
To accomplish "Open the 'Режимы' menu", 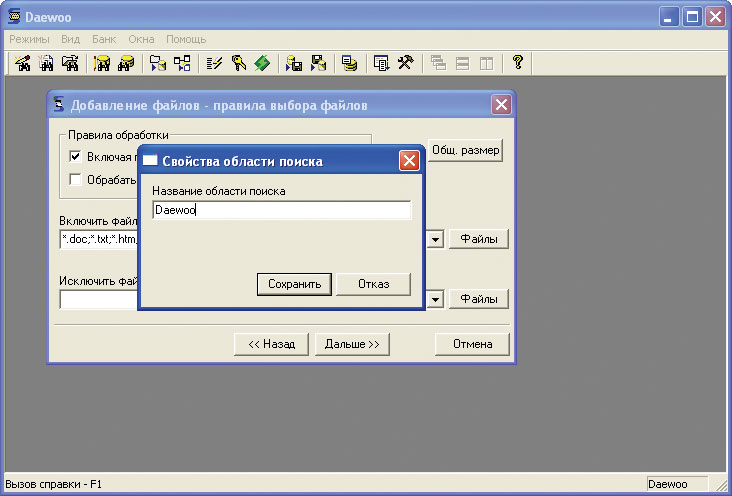I will coord(29,39).
